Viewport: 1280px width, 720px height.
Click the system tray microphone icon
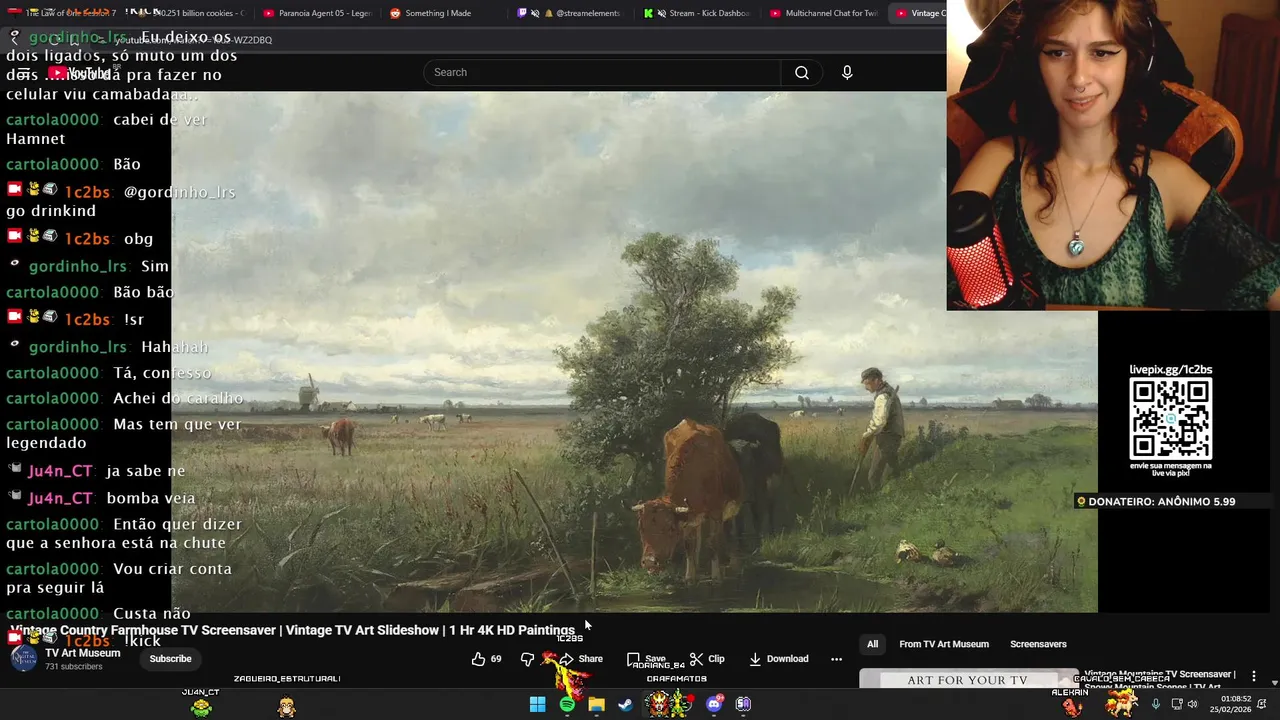pyautogui.click(x=1155, y=704)
